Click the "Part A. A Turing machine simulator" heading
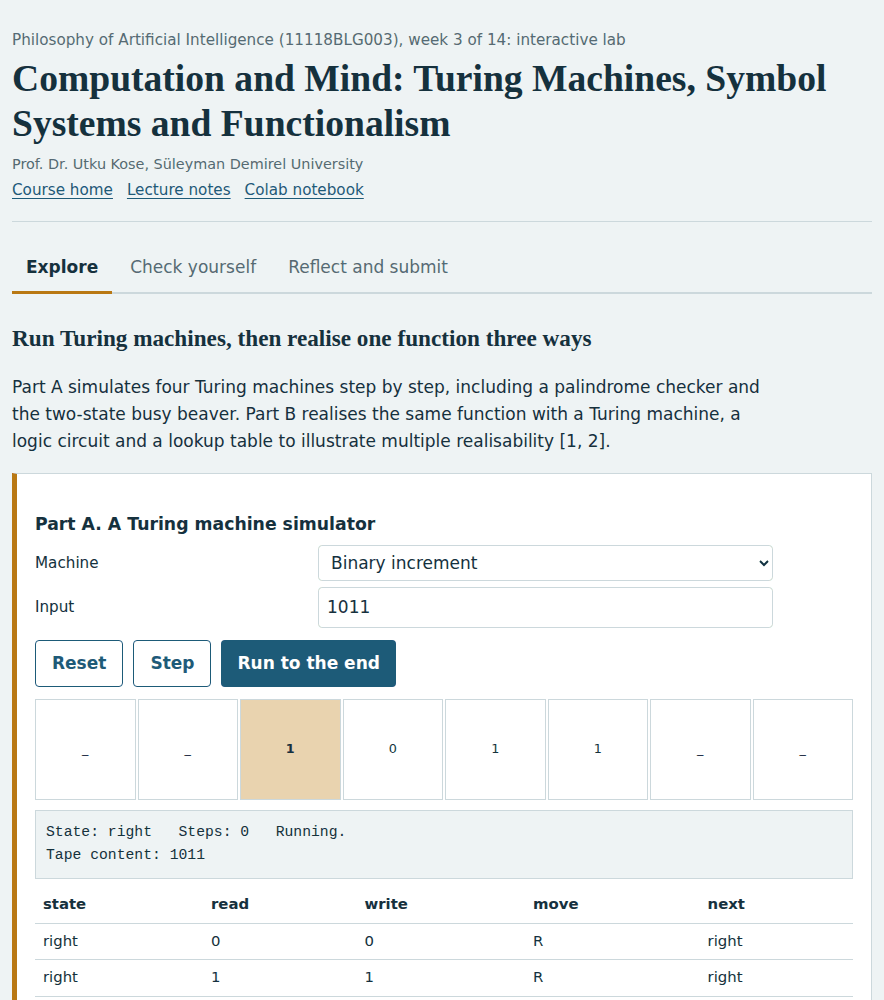884x1000 pixels. (205, 524)
